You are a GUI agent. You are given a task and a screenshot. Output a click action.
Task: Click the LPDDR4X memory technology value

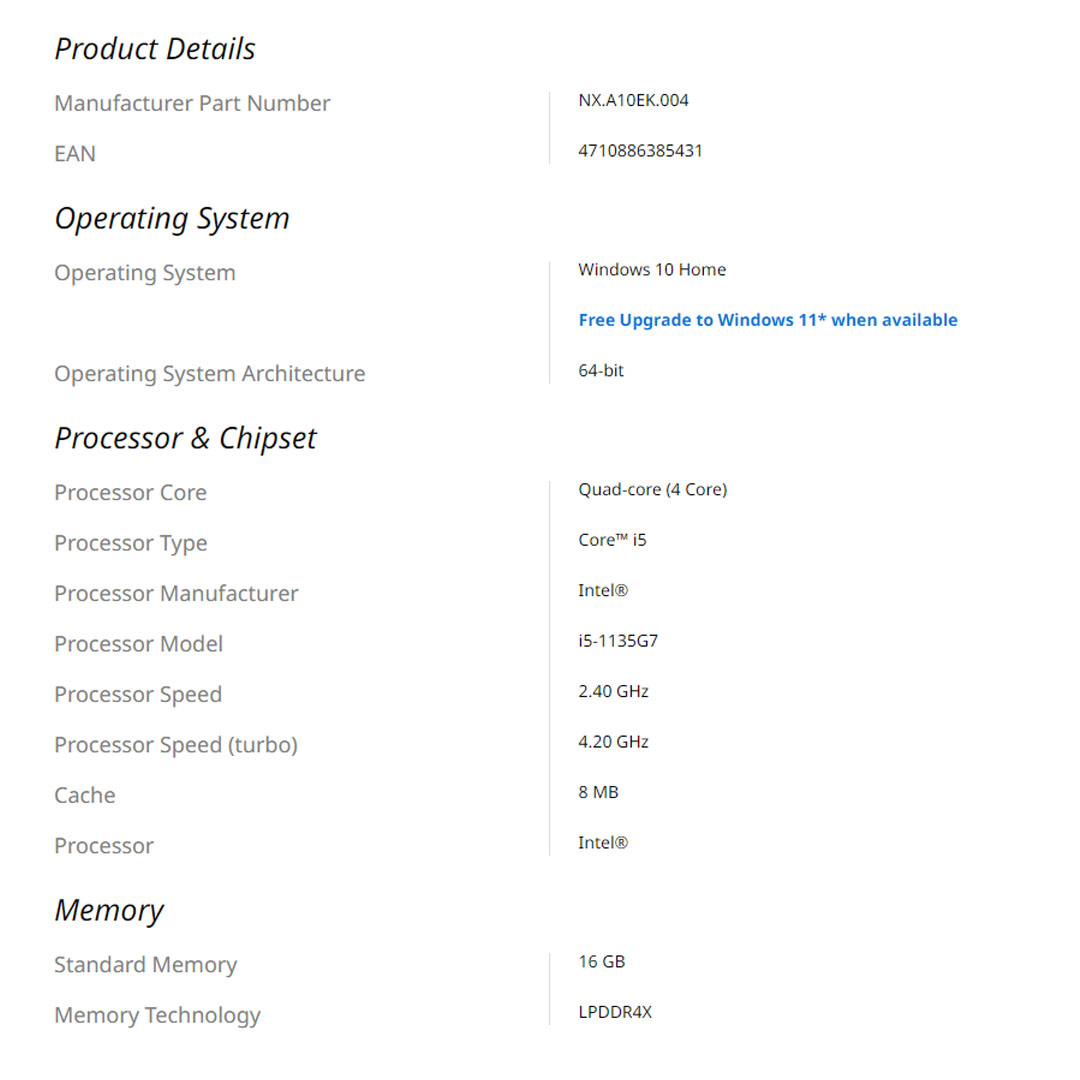[615, 1012]
